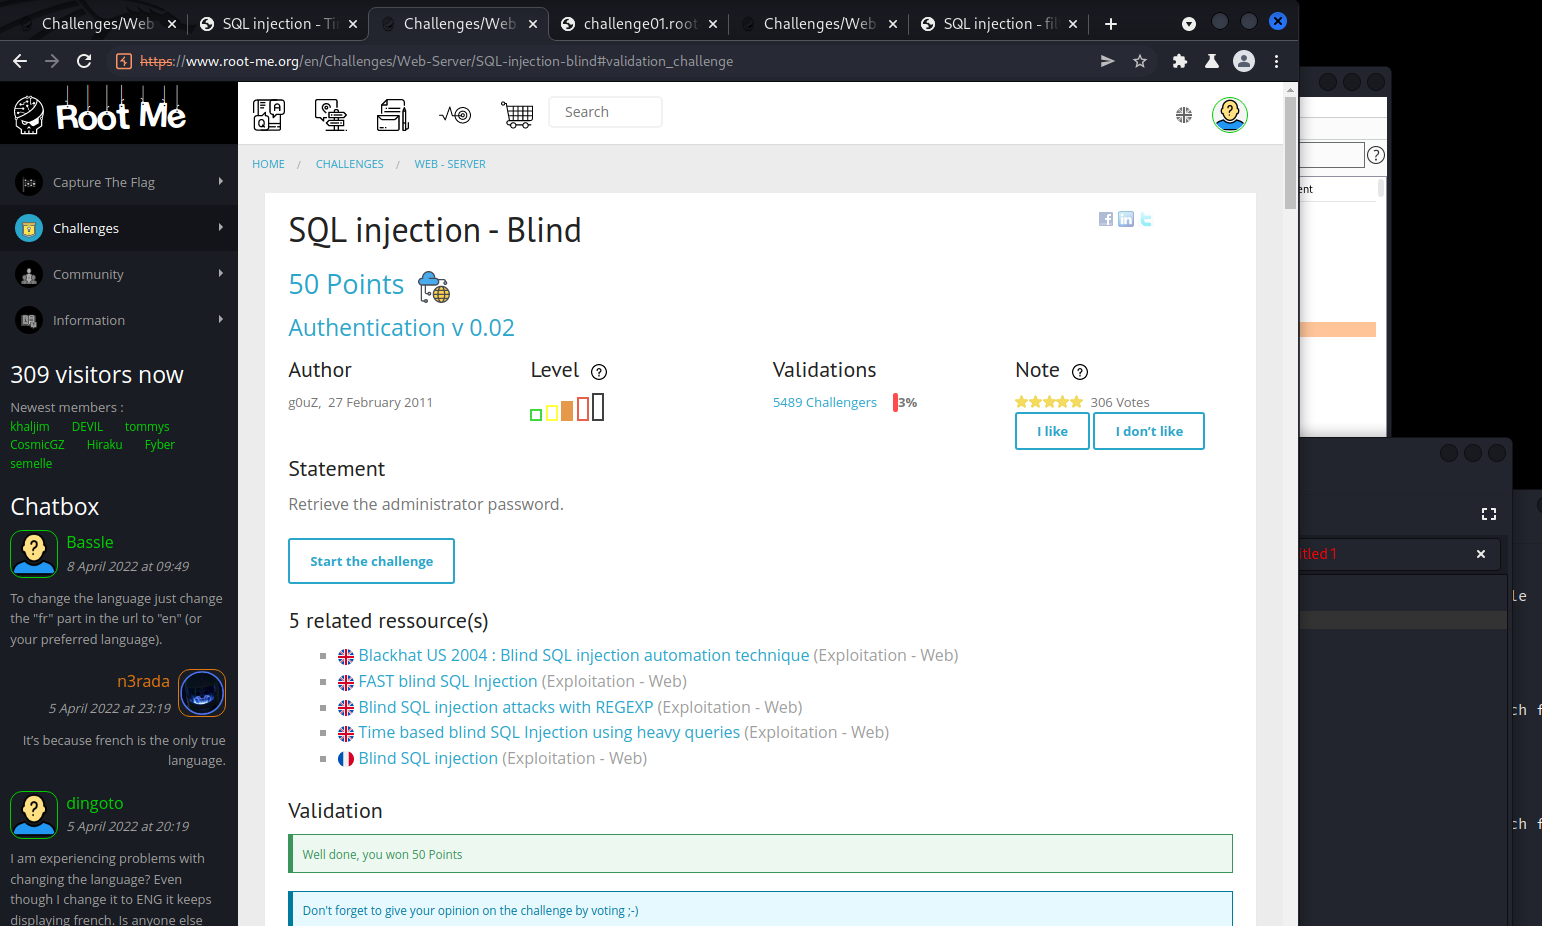
Task: Share challenge on LinkedIn icon
Action: (1126, 219)
